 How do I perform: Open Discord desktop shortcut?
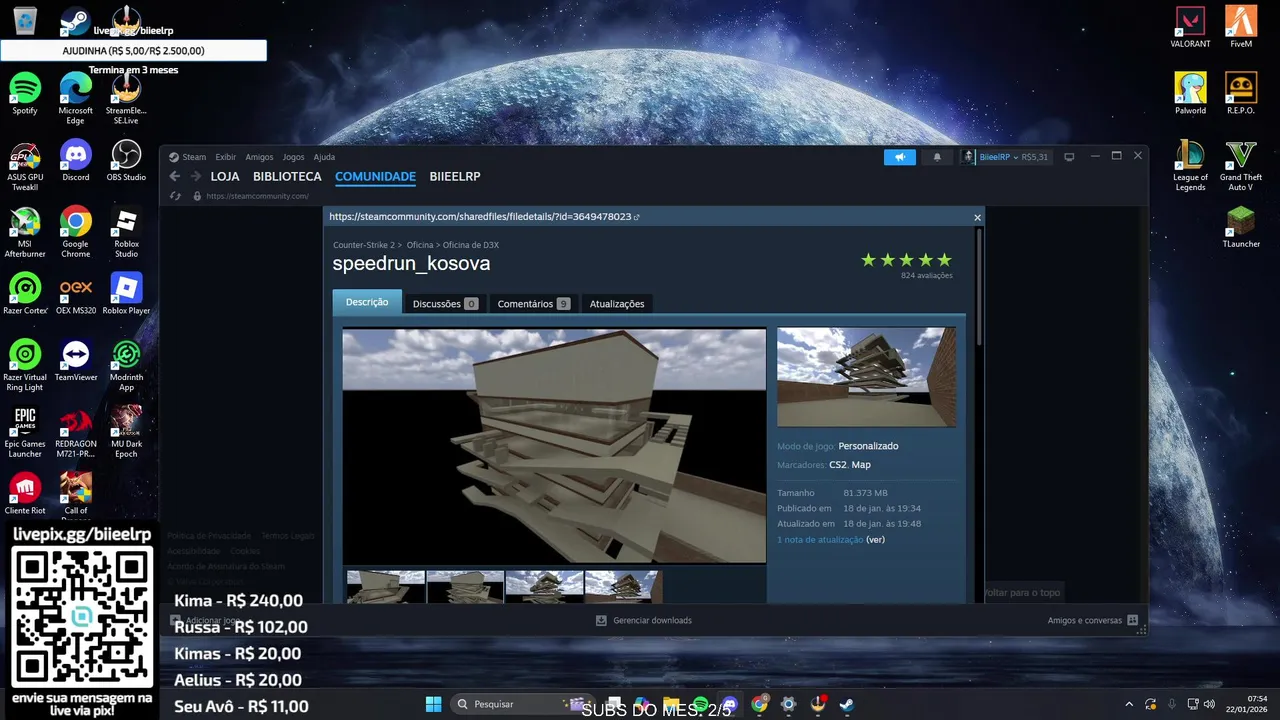[76, 160]
